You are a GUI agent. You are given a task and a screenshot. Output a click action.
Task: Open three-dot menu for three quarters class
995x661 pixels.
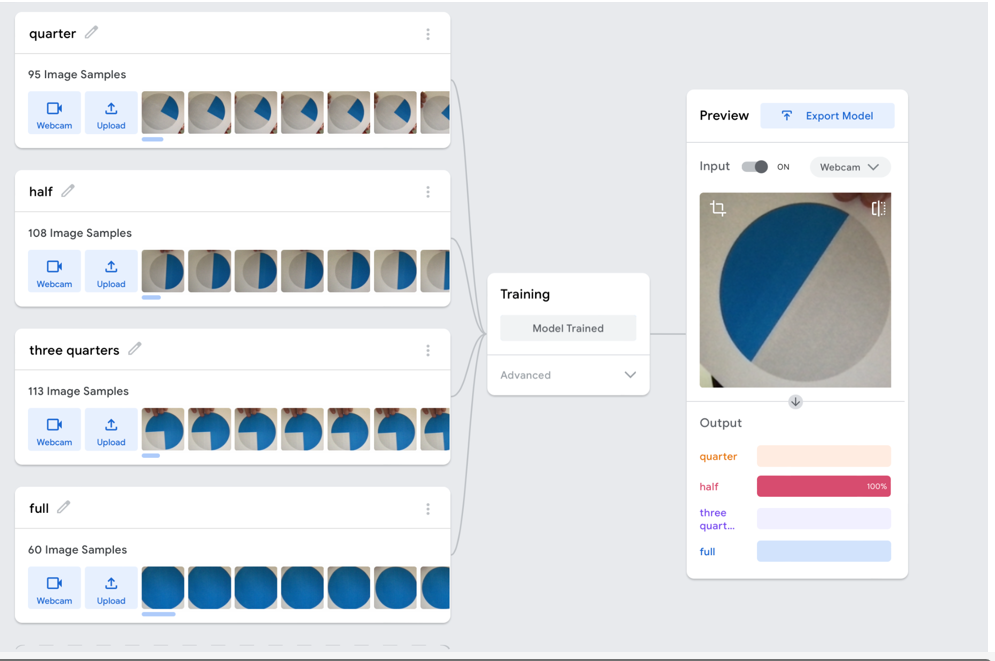coord(428,351)
